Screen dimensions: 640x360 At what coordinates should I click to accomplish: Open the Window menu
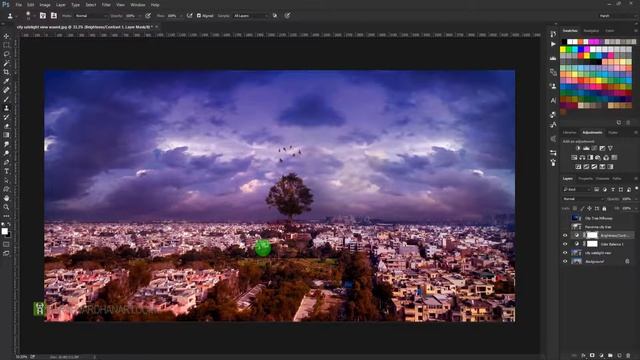138,5
